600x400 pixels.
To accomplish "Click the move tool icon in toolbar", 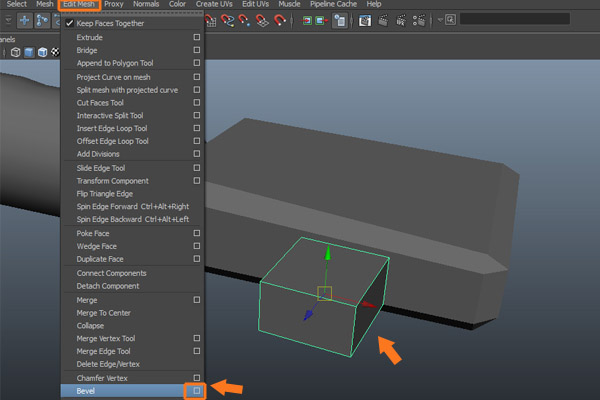I will [24, 19].
